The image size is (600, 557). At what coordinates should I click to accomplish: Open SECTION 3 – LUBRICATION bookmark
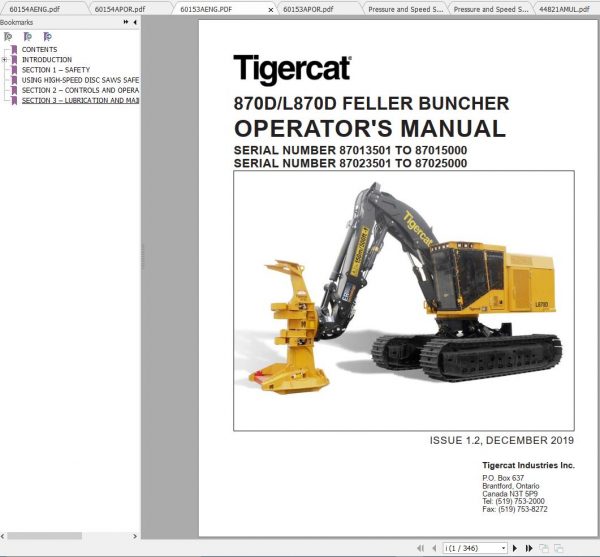80,100
